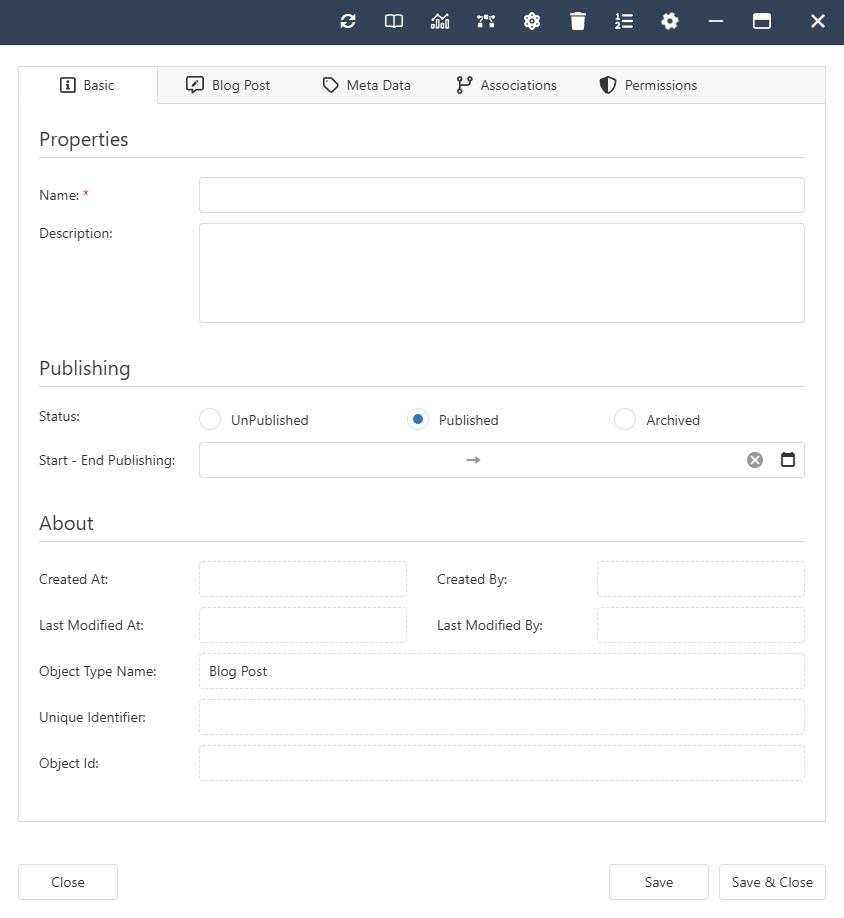Open the Meta Data tab
This screenshot has height=918, width=844.
(366, 85)
